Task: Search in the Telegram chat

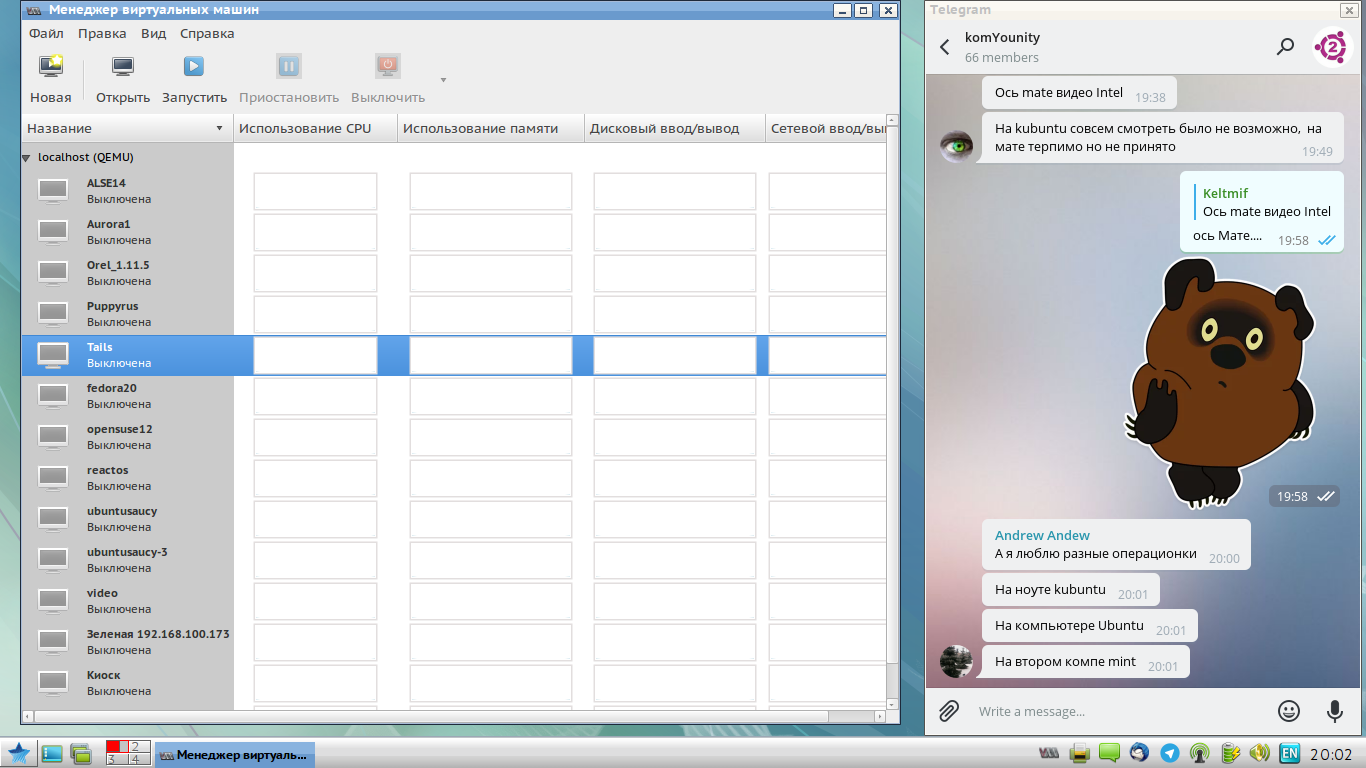Action: [x=1285, y=47]
